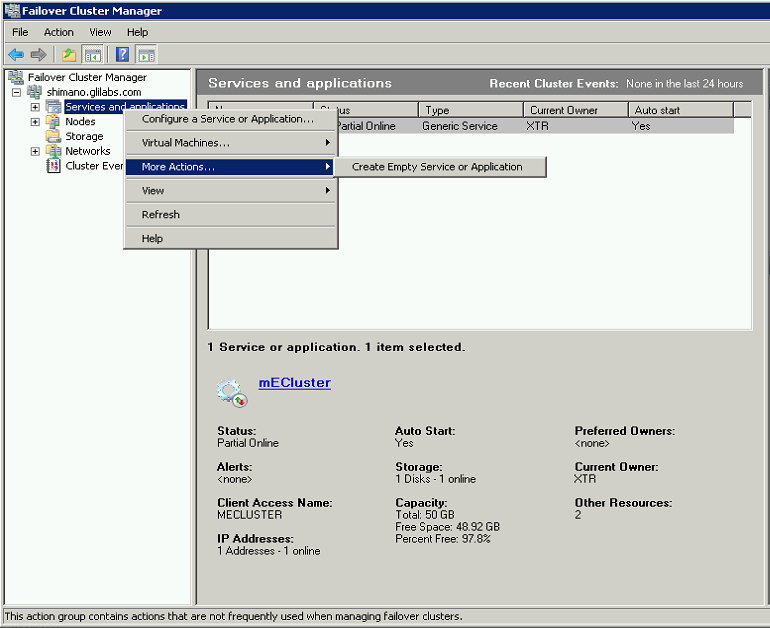Expand the Nodes tree branch
Image resolution: width=770 pixels, height=628 pixels.
coord(35,122)
